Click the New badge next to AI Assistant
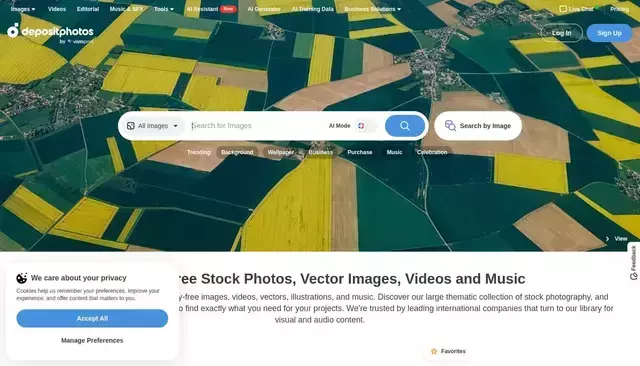Viewport: 640px width, 366px height. [x=228, y=9]
